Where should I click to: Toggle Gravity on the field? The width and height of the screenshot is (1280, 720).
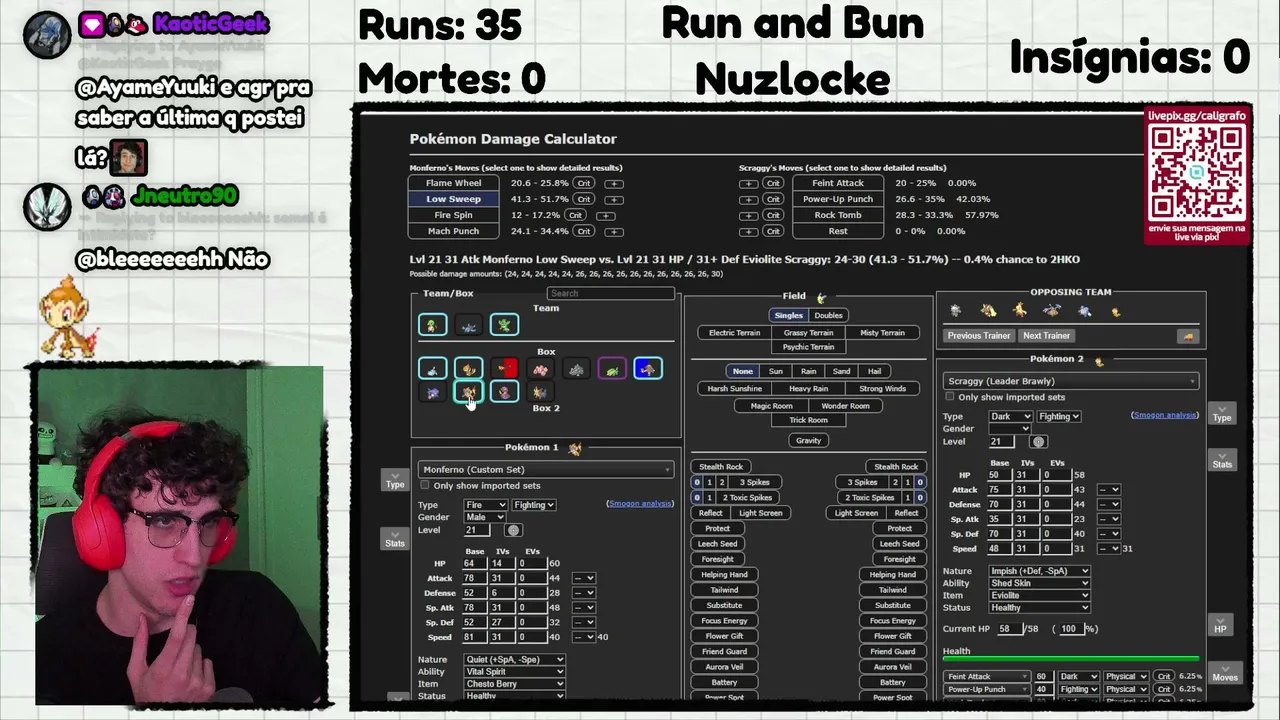pos(808,441)
